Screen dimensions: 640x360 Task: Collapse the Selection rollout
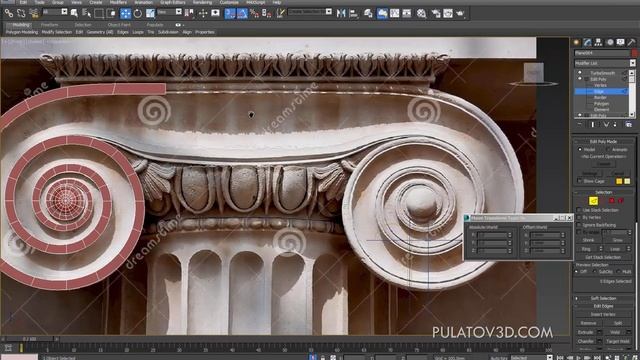[603, 192]
